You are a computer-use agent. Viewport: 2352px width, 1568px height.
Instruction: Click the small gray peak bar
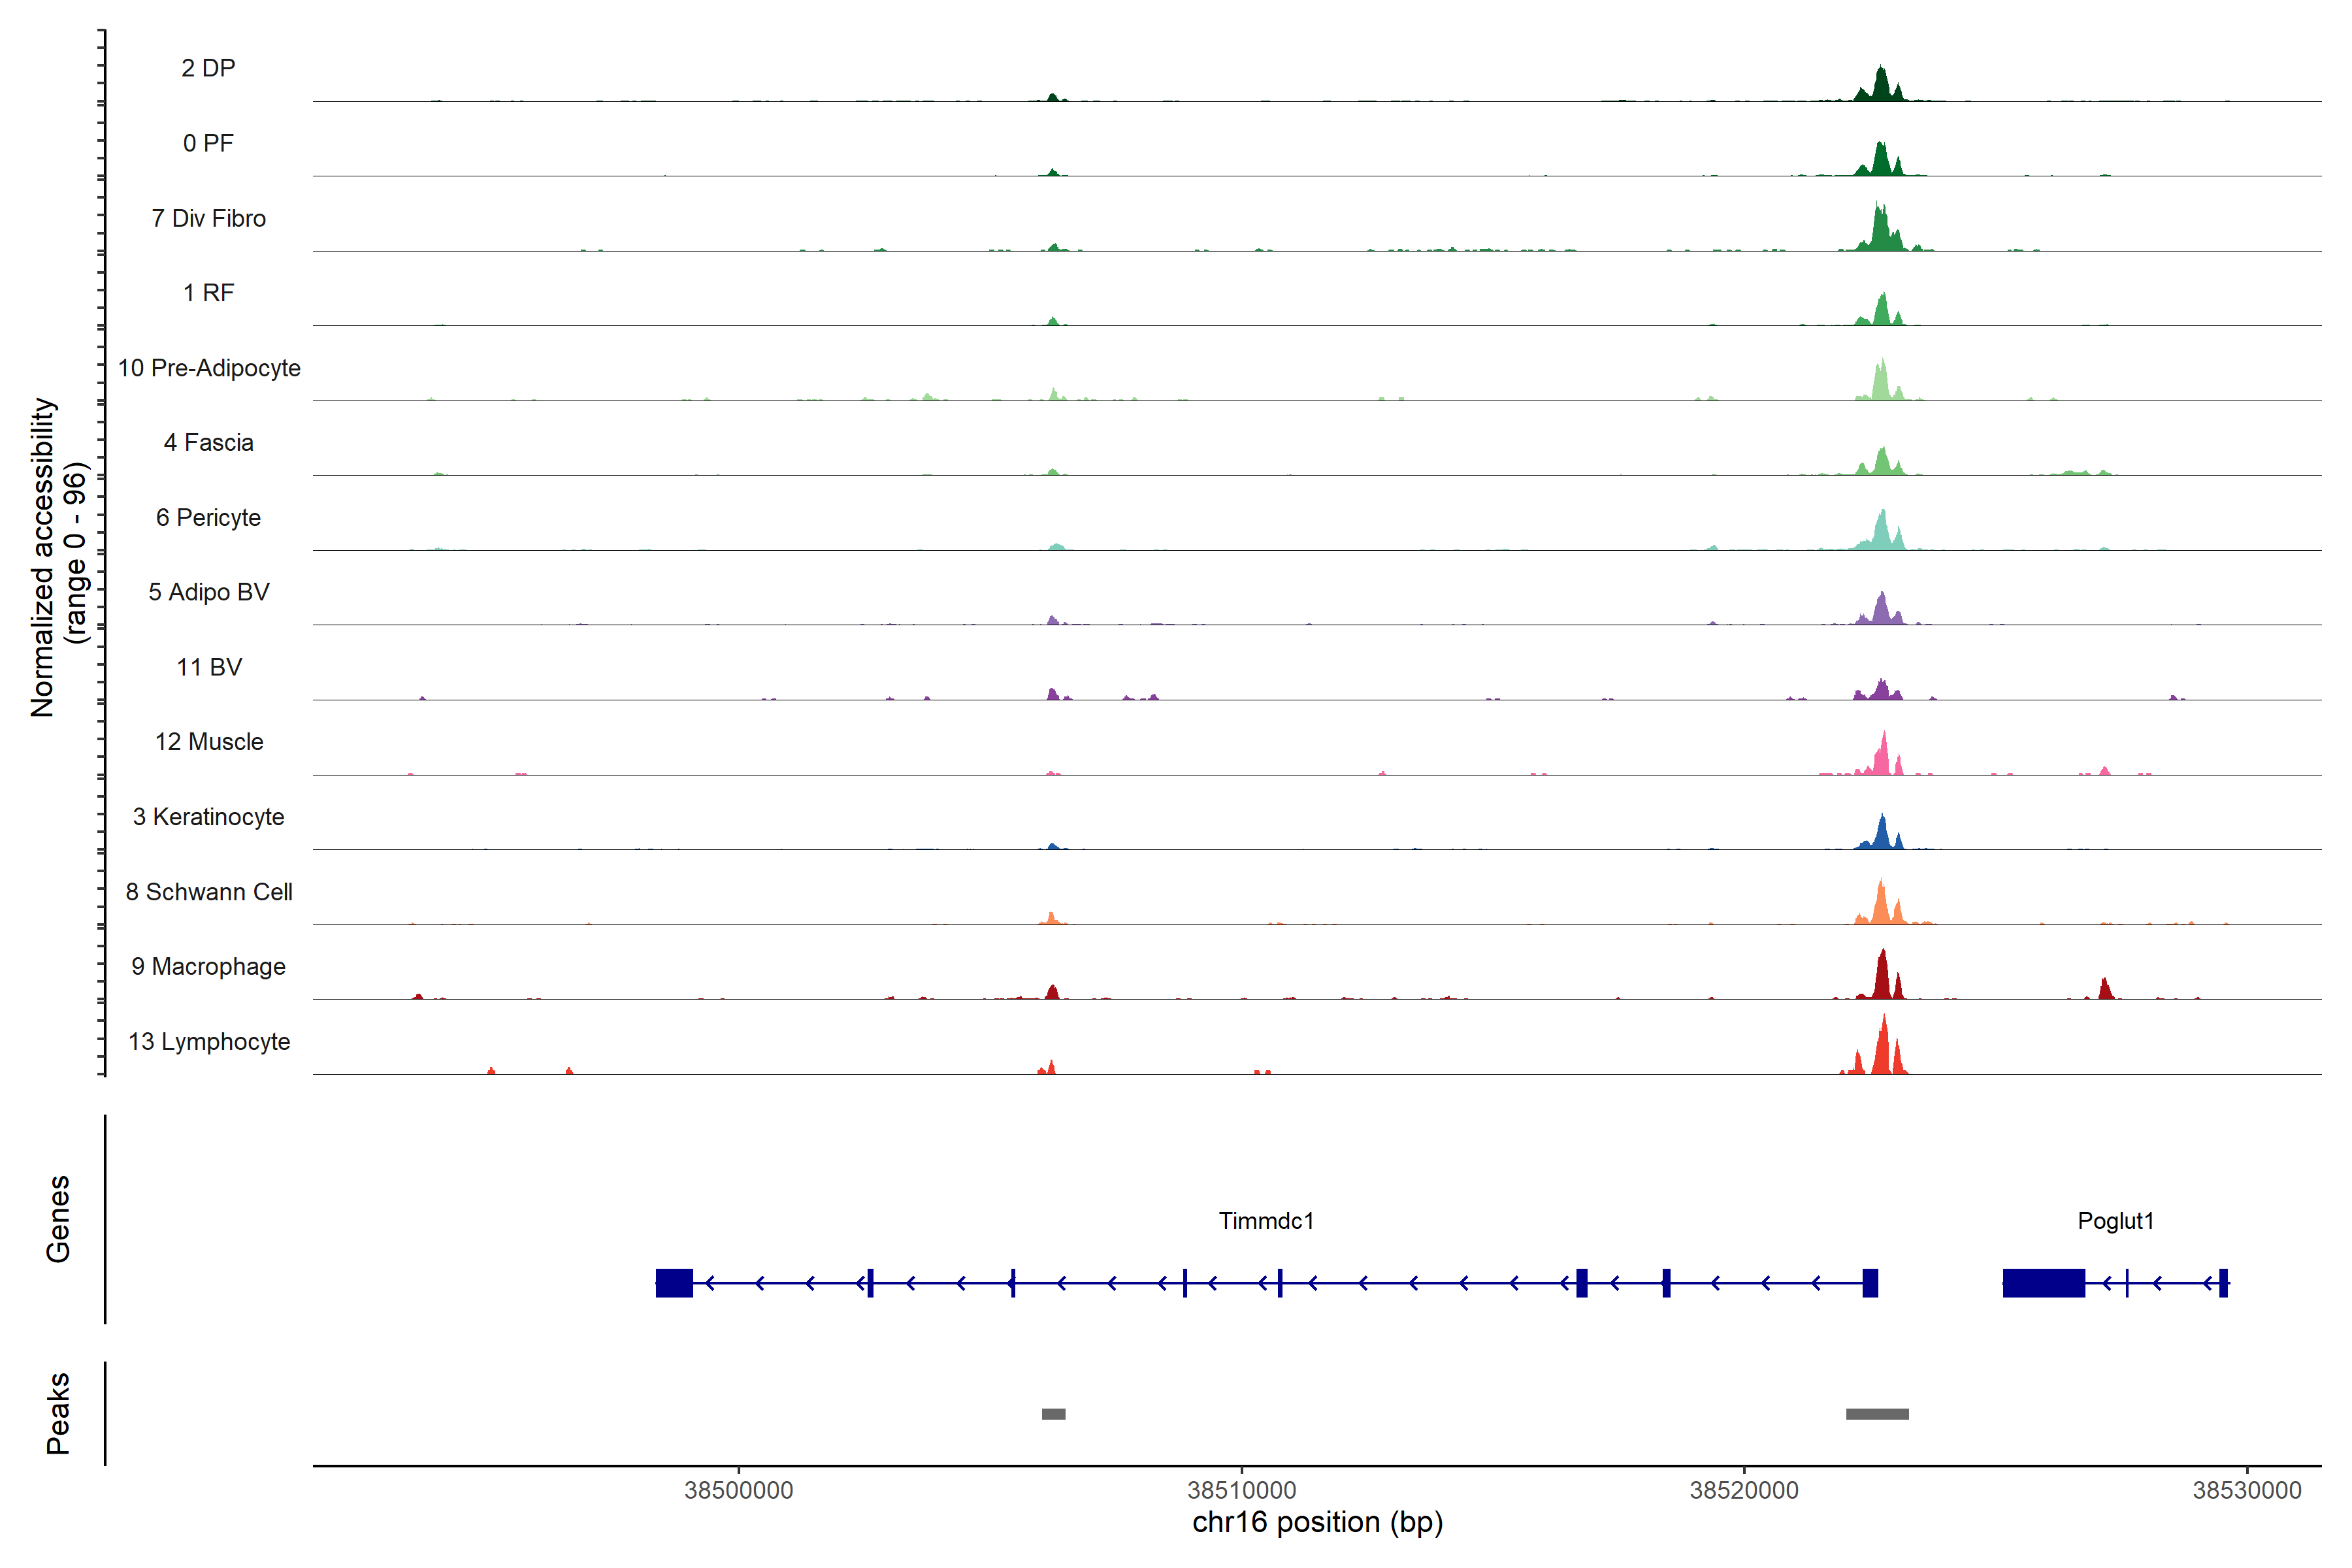(1053, 1413)
